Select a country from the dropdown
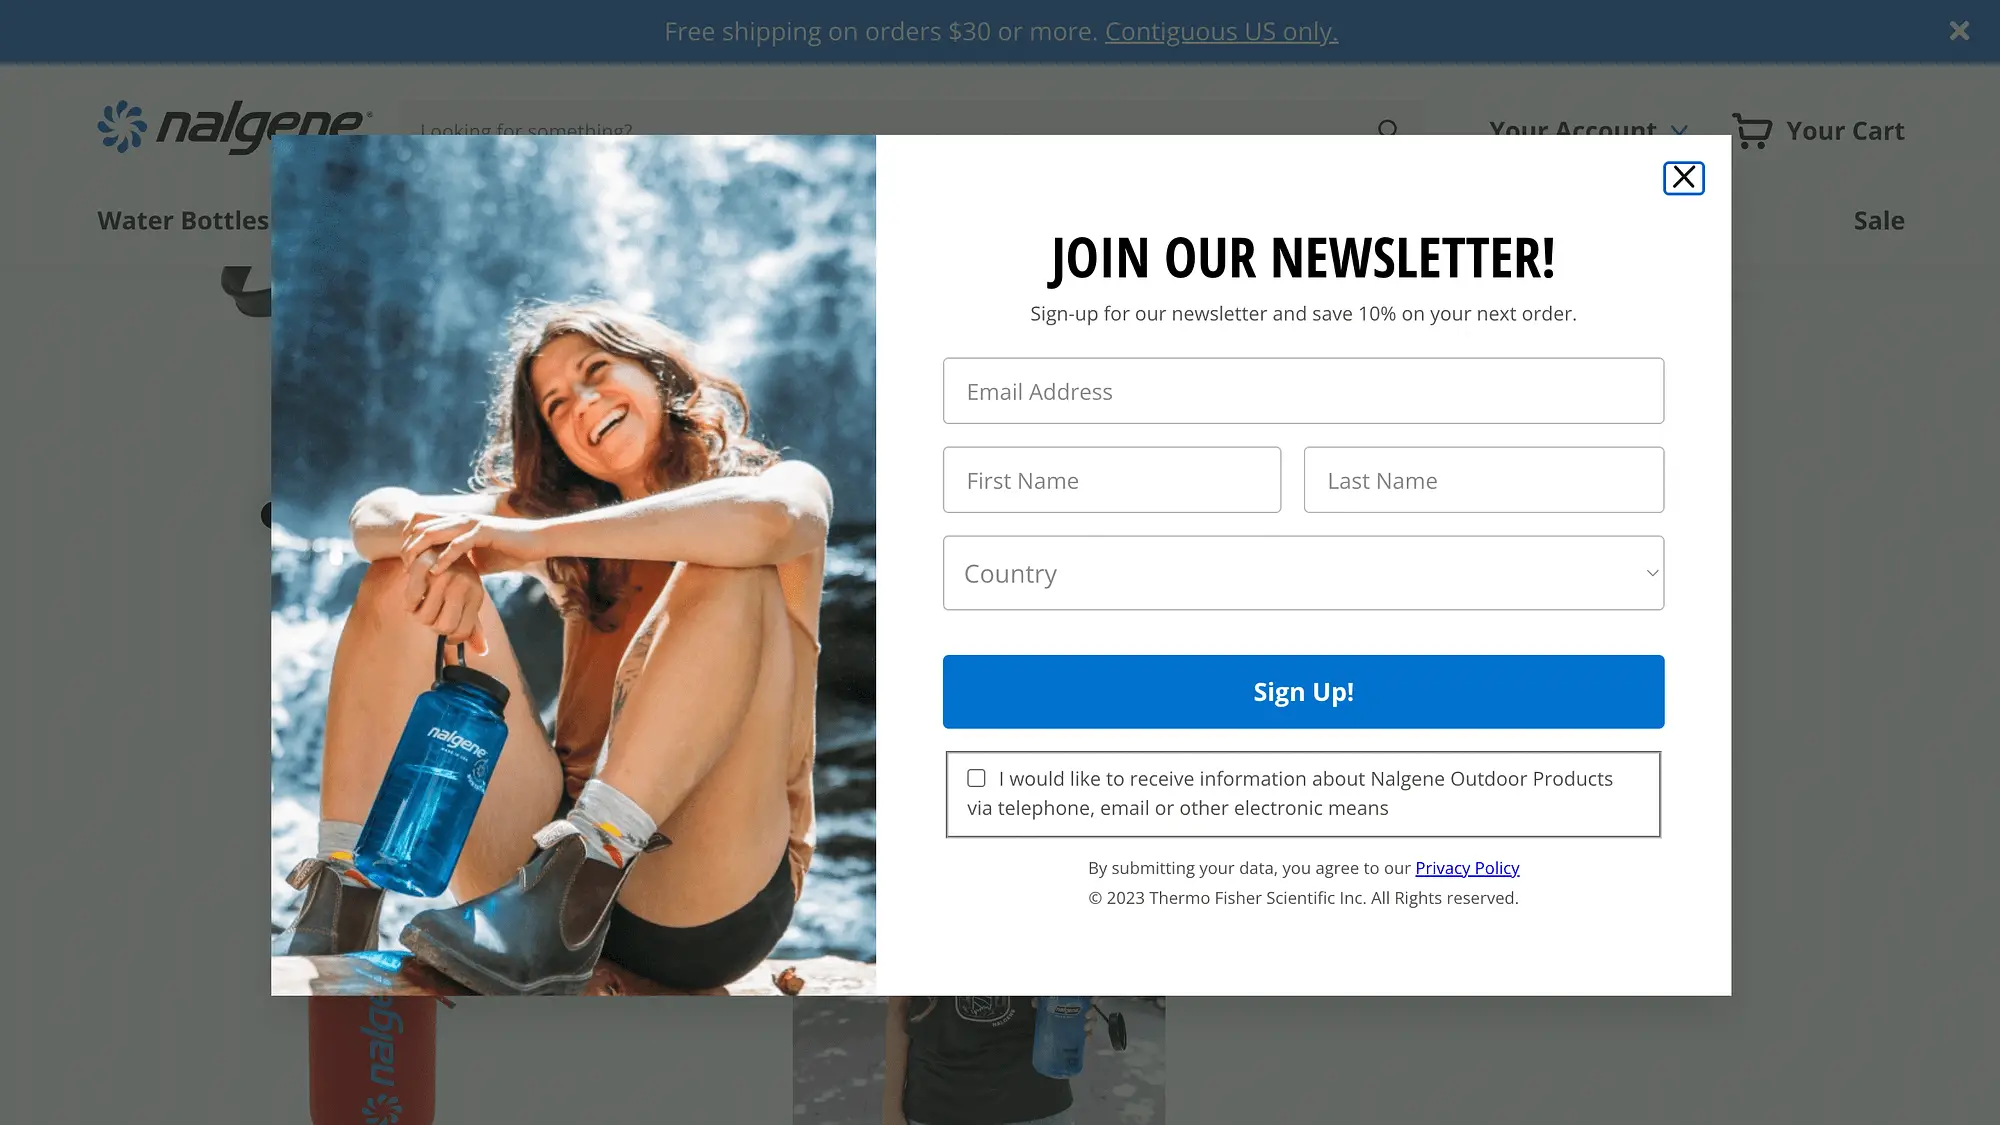The height and width of the screenshot is (1125, 2000). click(x=1302, y=573)
